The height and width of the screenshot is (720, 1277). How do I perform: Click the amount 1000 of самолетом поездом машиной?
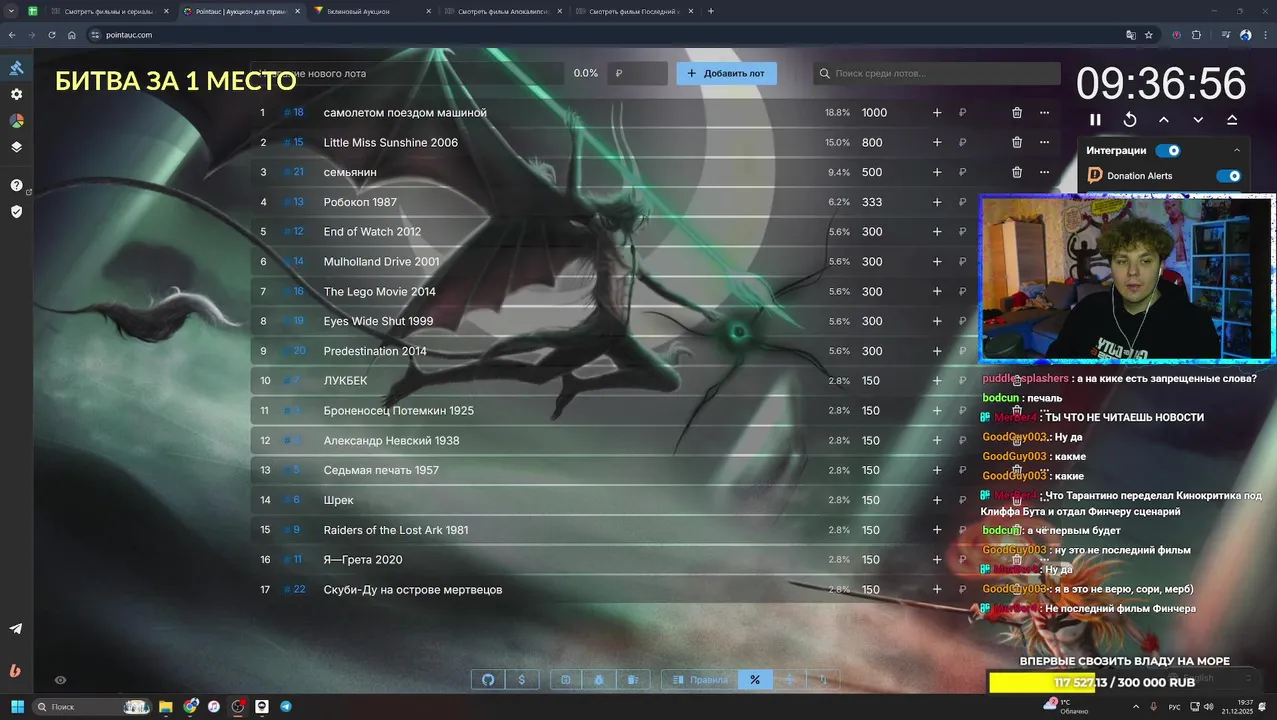875,113
